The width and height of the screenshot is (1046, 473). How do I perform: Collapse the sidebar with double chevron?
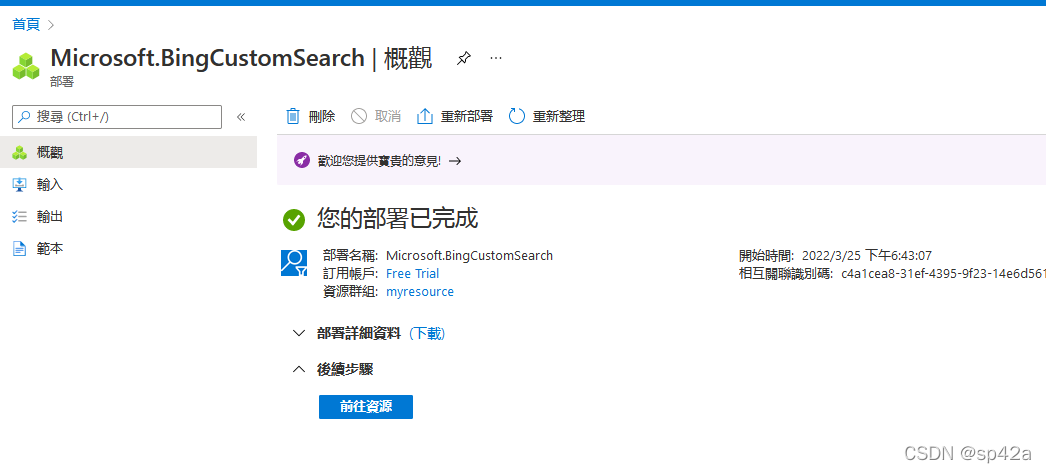click(241, 117)
